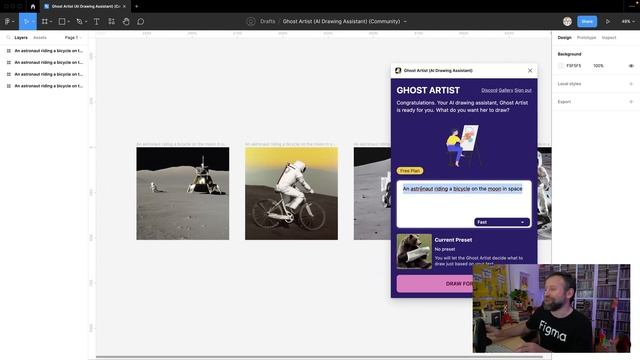The height and width of the screenshot is (360, 640).
Task: Switch to the Layers tab
Action: 21,38
